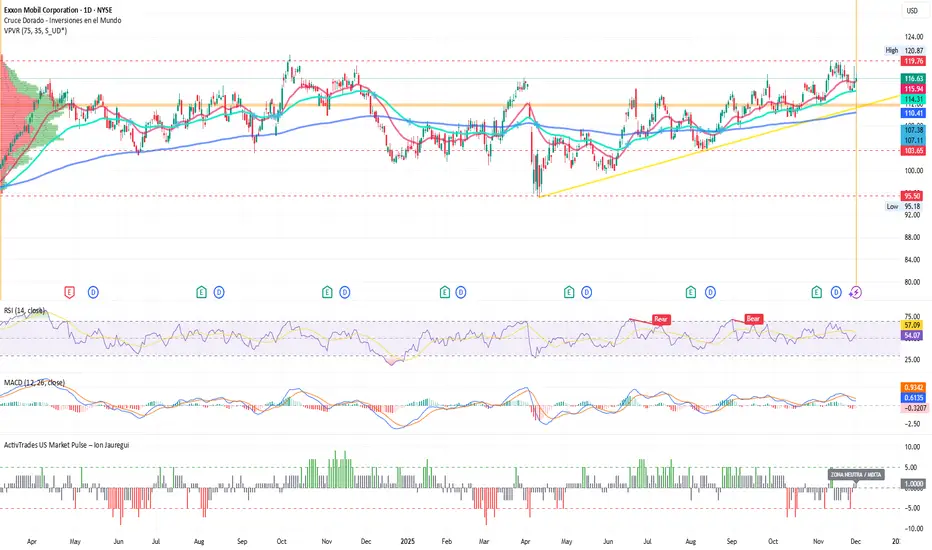This screenshot has height=550, width=932.
Task: Click the blue 110.41 moving average label
Action: point(914,113)
